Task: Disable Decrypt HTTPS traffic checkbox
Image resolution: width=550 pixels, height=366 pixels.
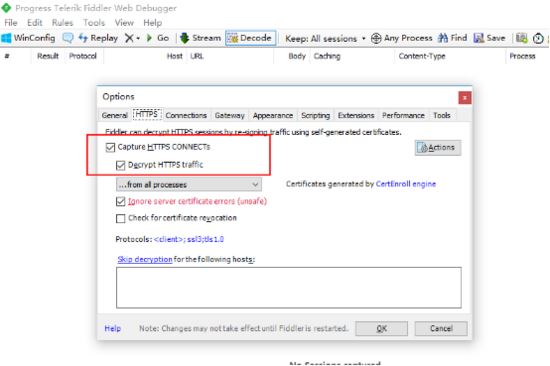Action: [x=120, y=165]
